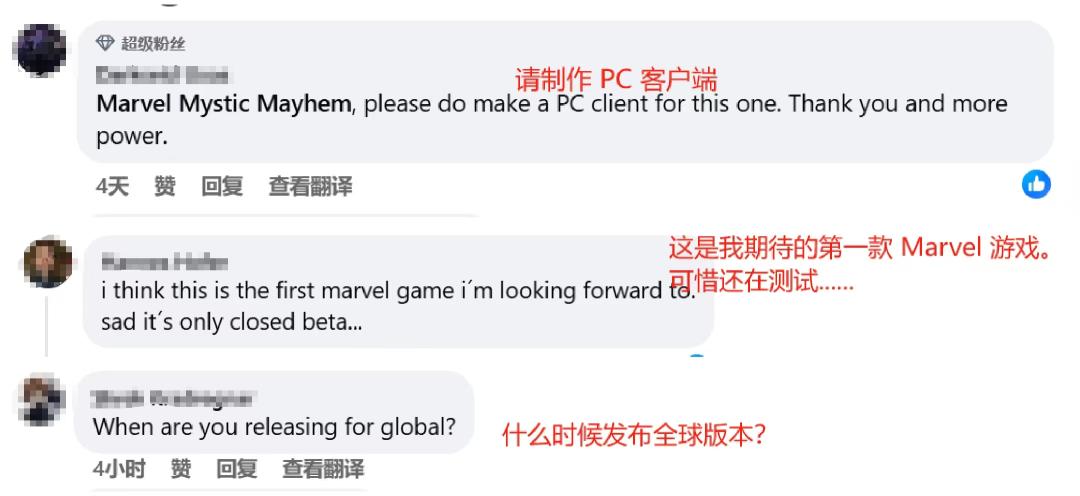Like the PC client comment with 赞
Image resolution: width=1080 pixels, height=496 pixels.
pos(165,186)
